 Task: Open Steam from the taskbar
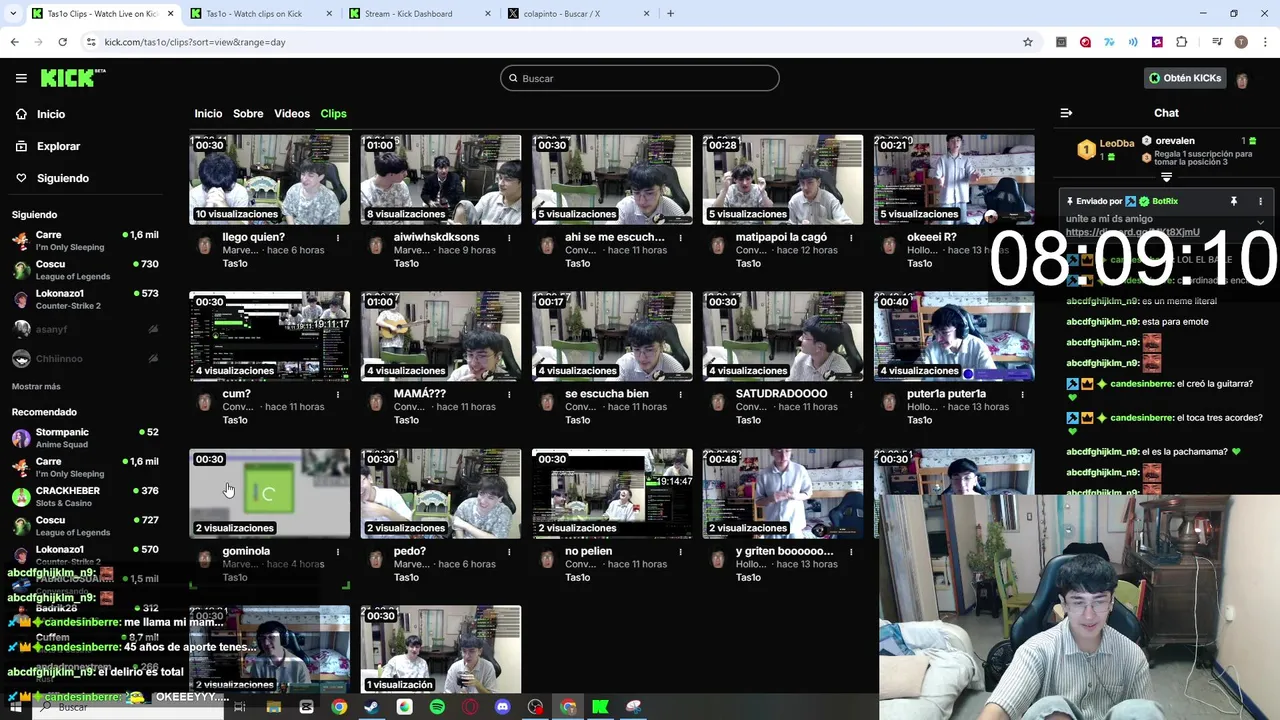coord(371,707)
